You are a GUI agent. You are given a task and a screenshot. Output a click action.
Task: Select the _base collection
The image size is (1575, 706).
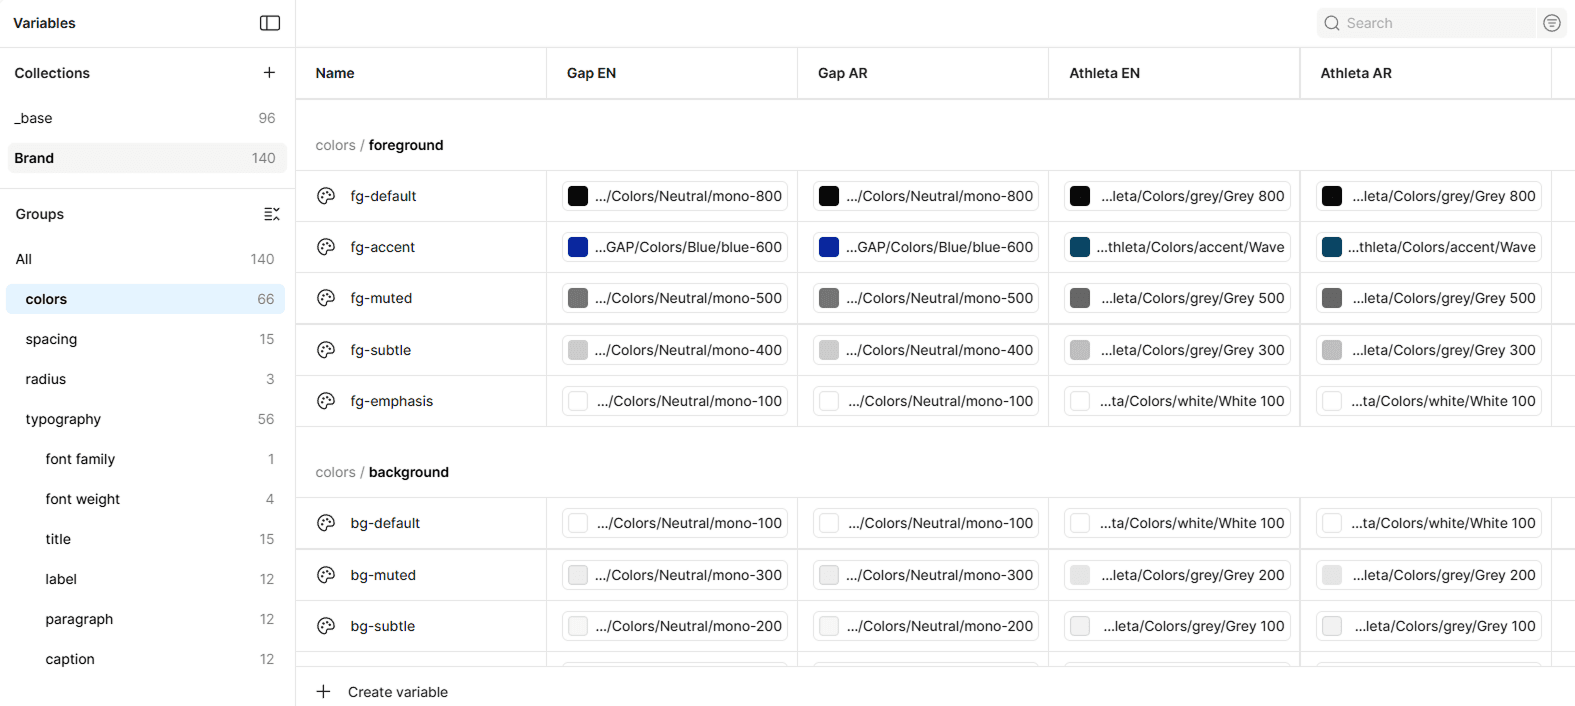[x=147, y=118]
